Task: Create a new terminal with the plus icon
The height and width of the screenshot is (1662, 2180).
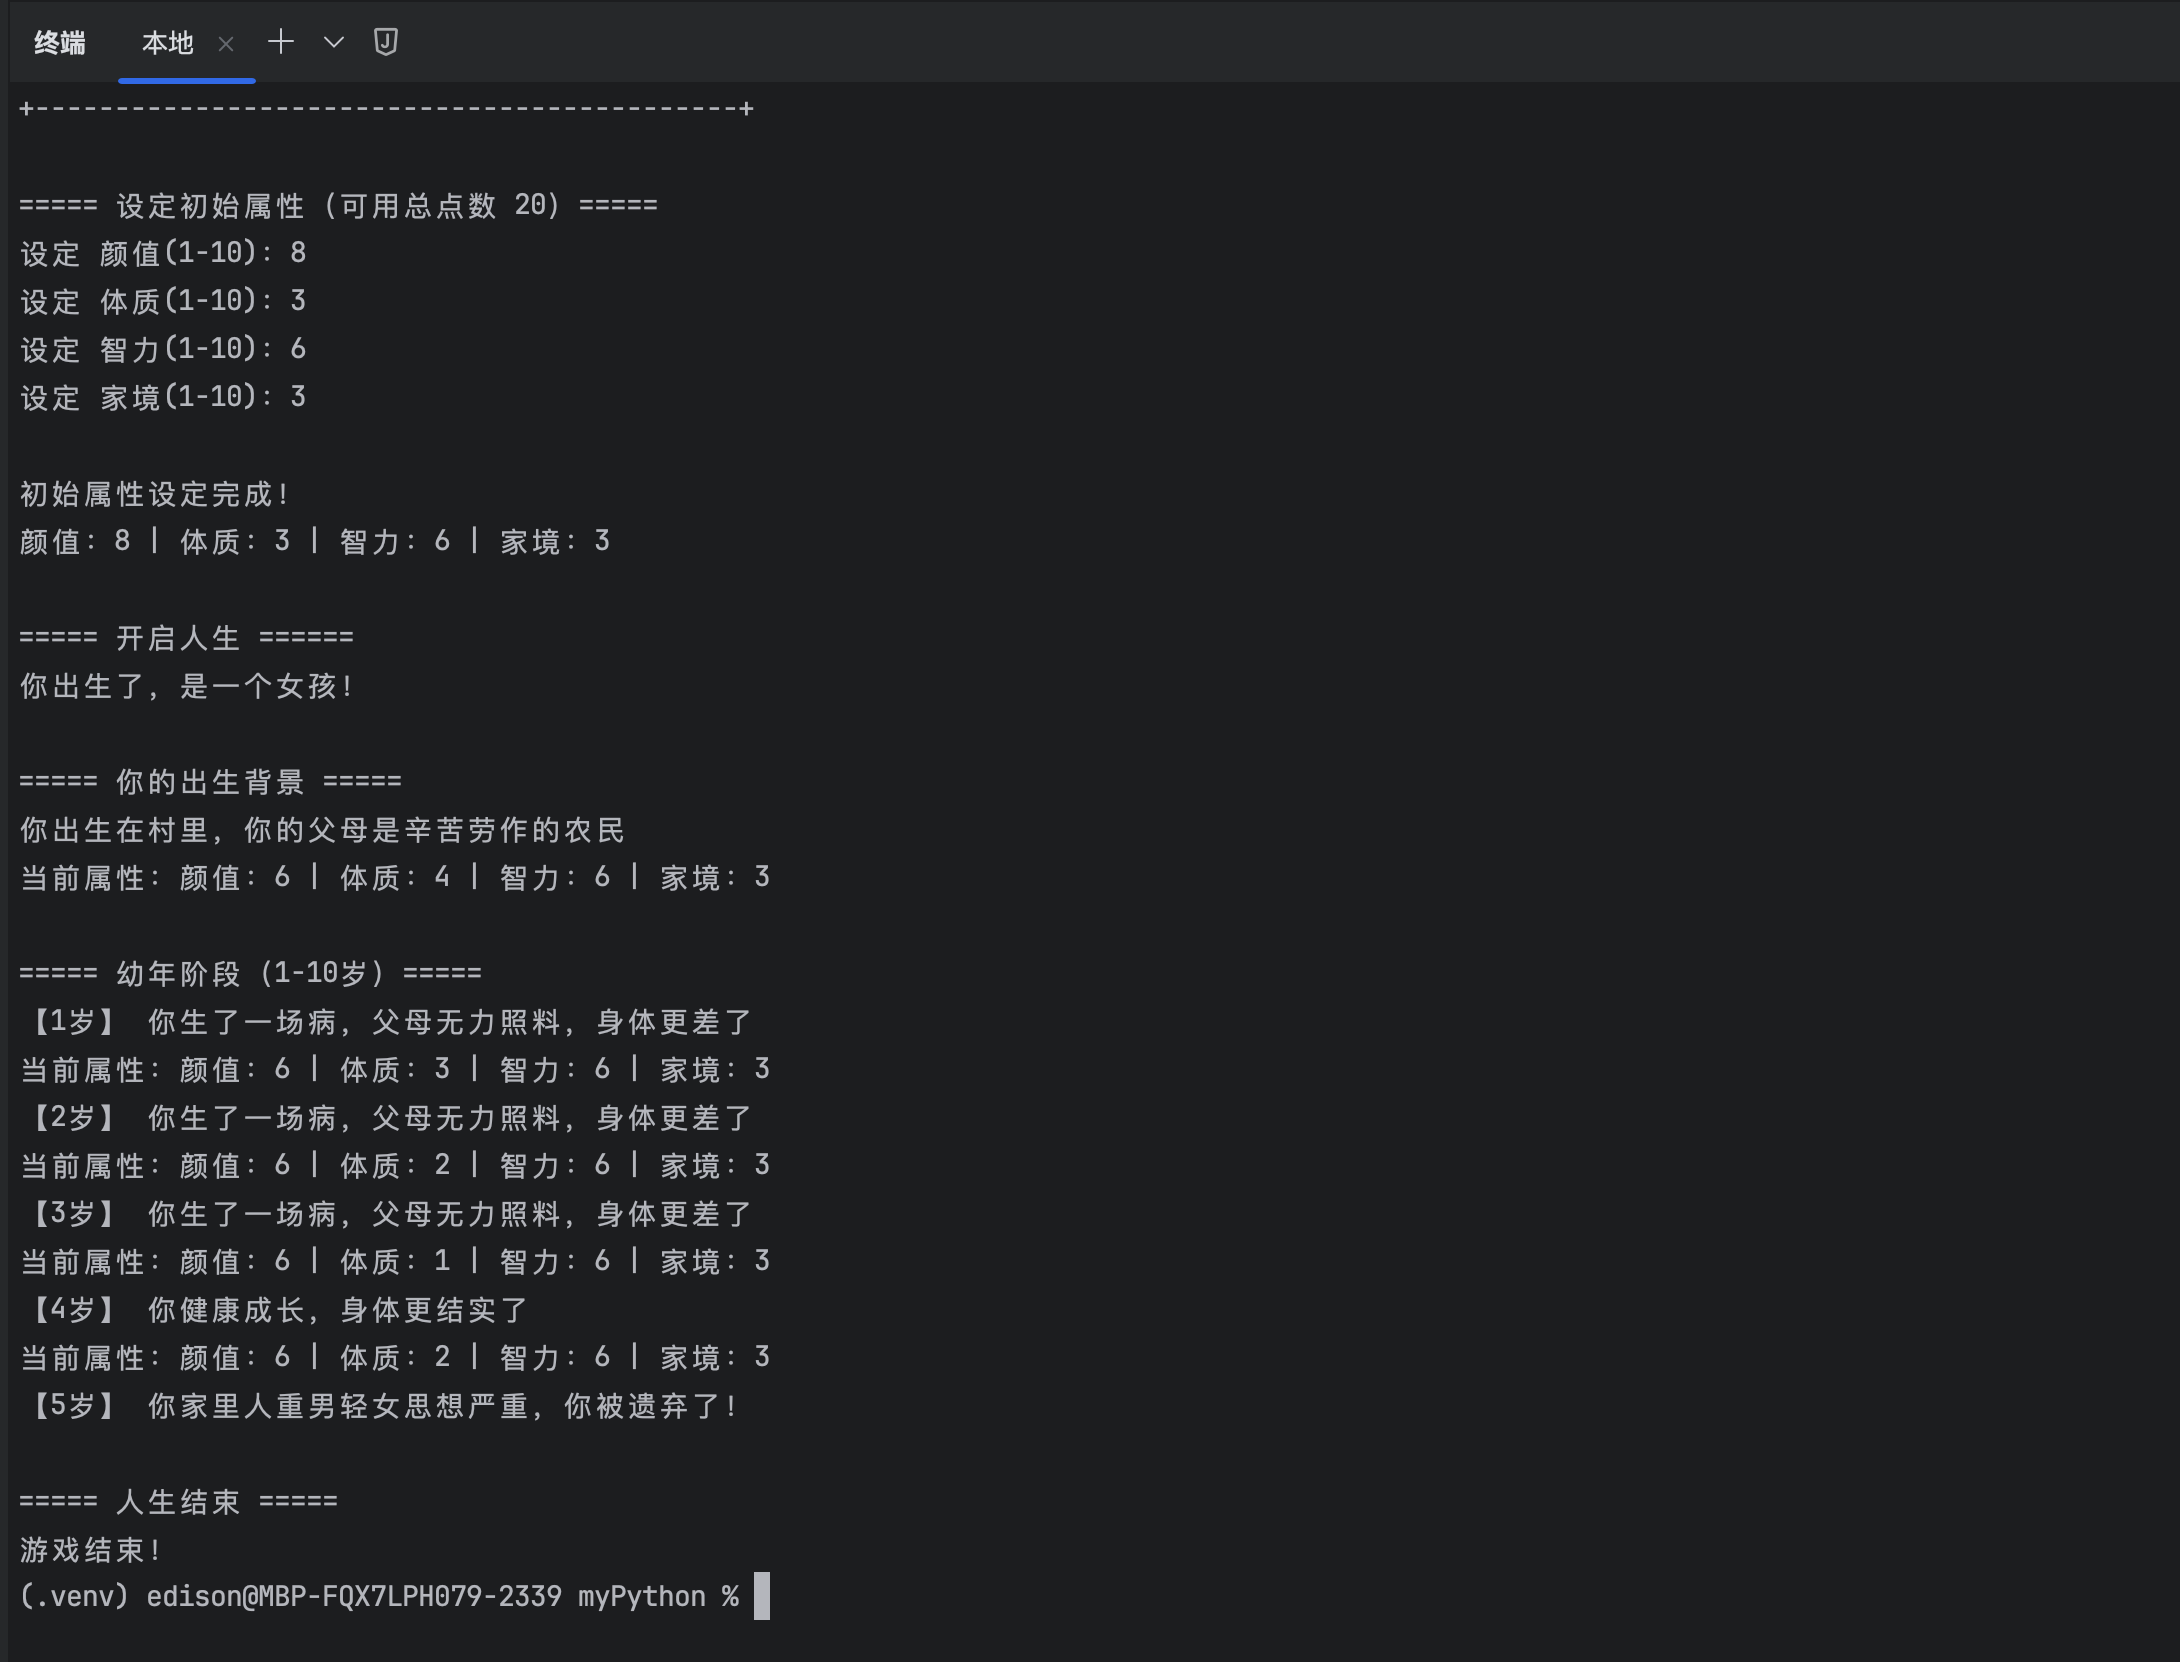Action: (280, 43)
